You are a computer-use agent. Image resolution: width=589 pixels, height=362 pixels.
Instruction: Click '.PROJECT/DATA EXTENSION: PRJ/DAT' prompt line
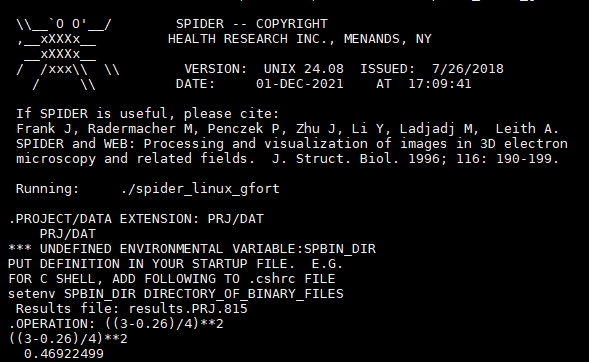[x=136, y=219]
